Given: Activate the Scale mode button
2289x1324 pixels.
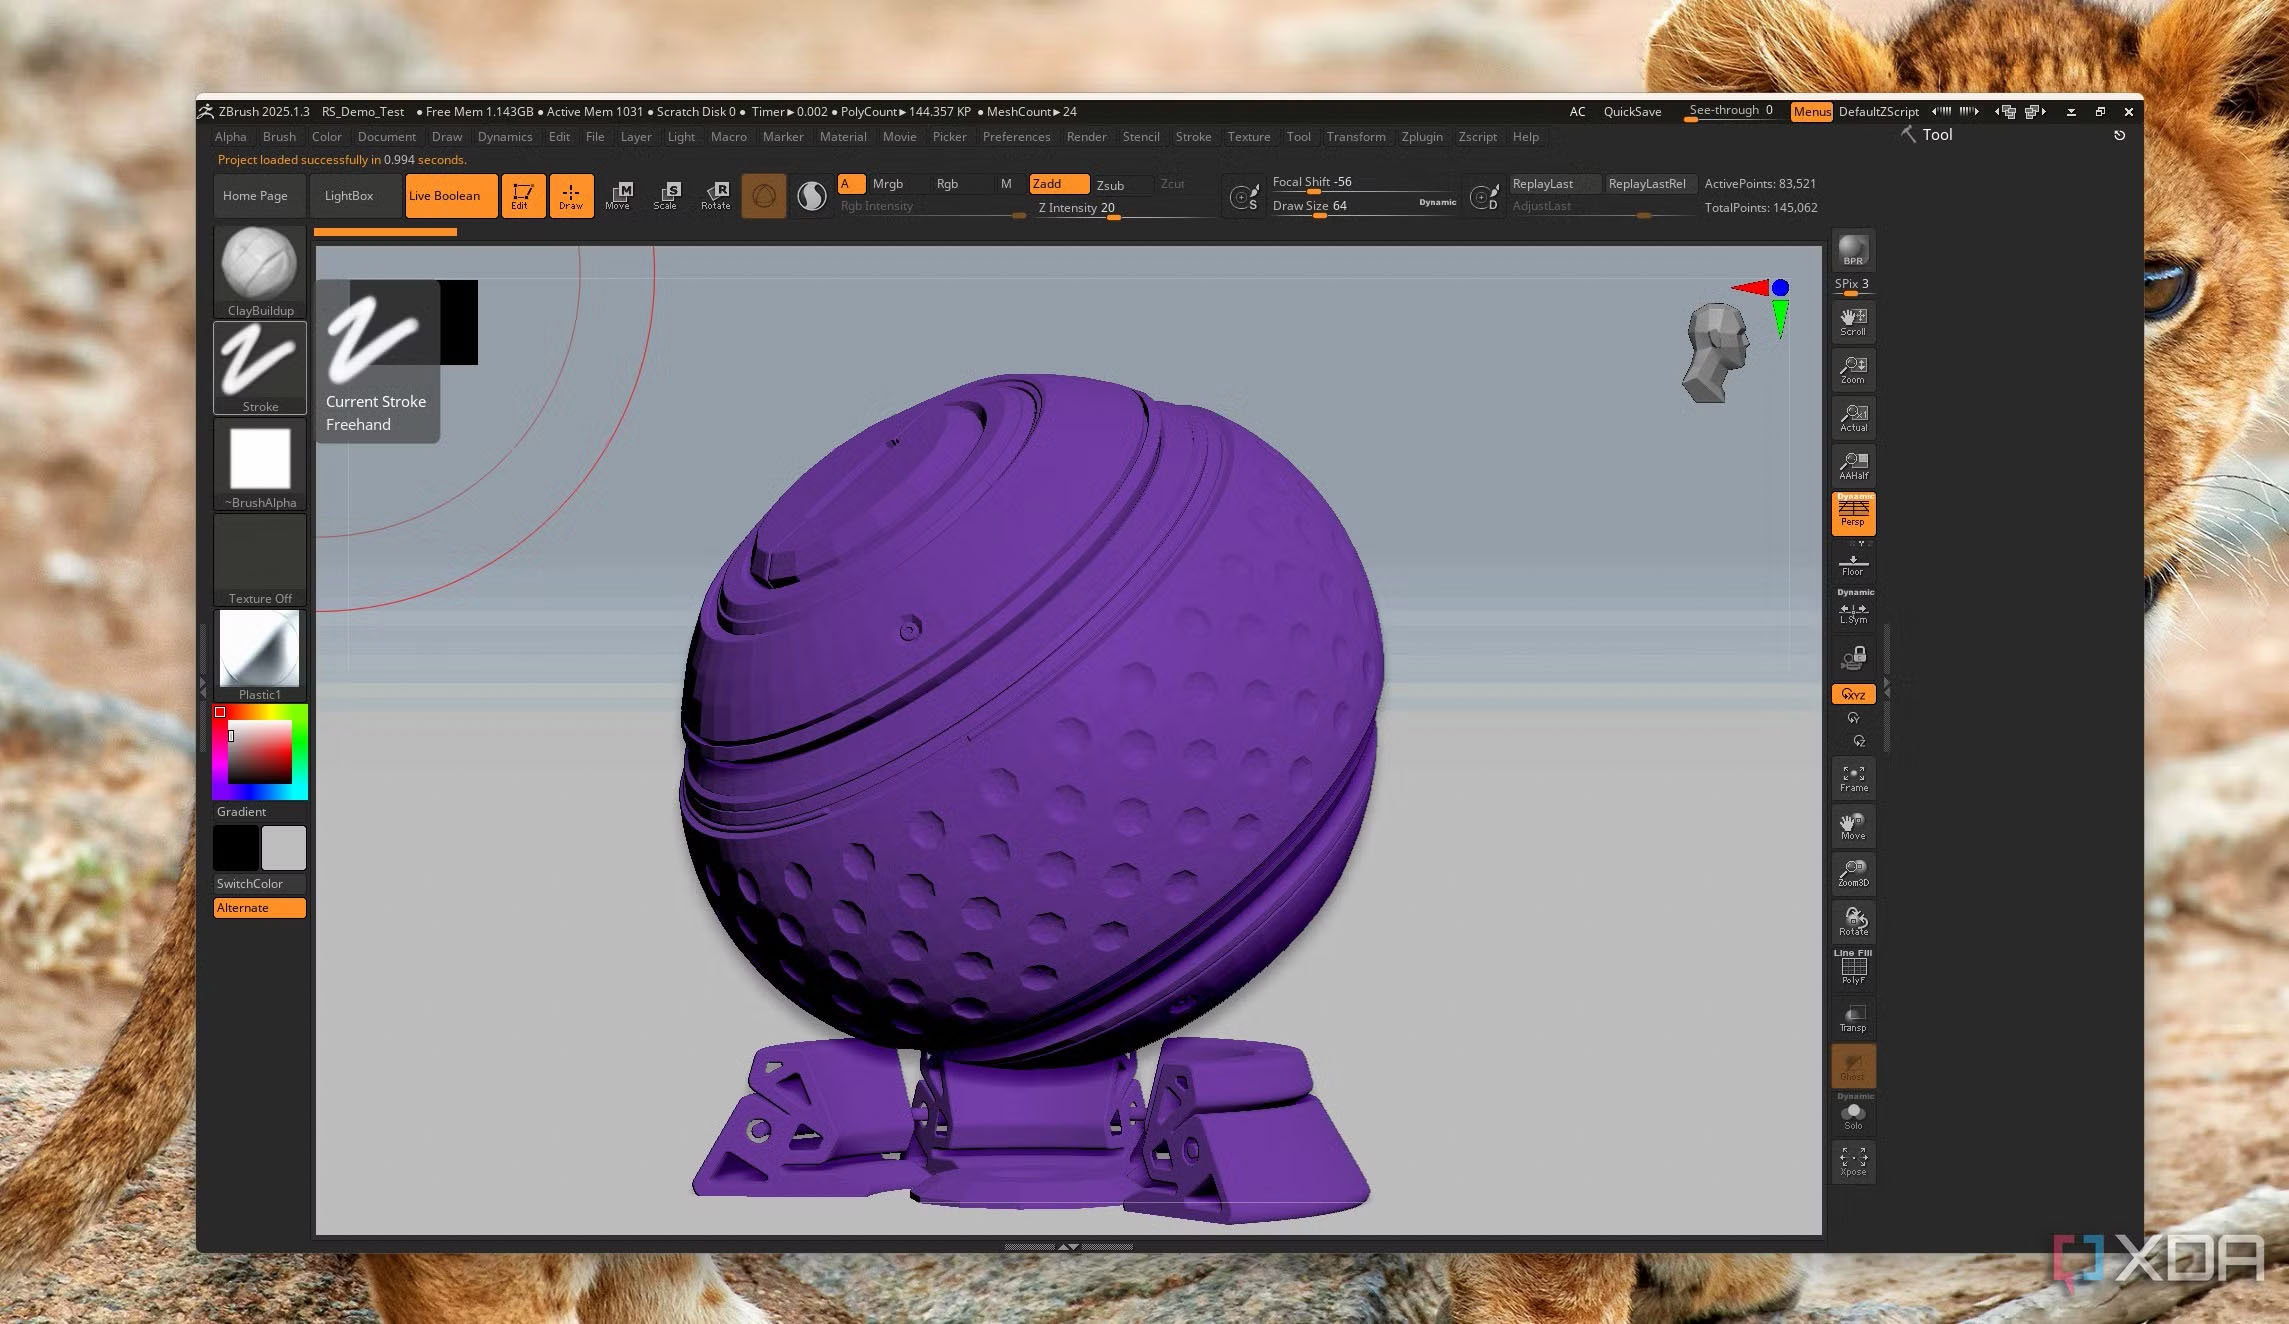Looking at the screenshot, I should pyautogui.click(x=667, y=195).
